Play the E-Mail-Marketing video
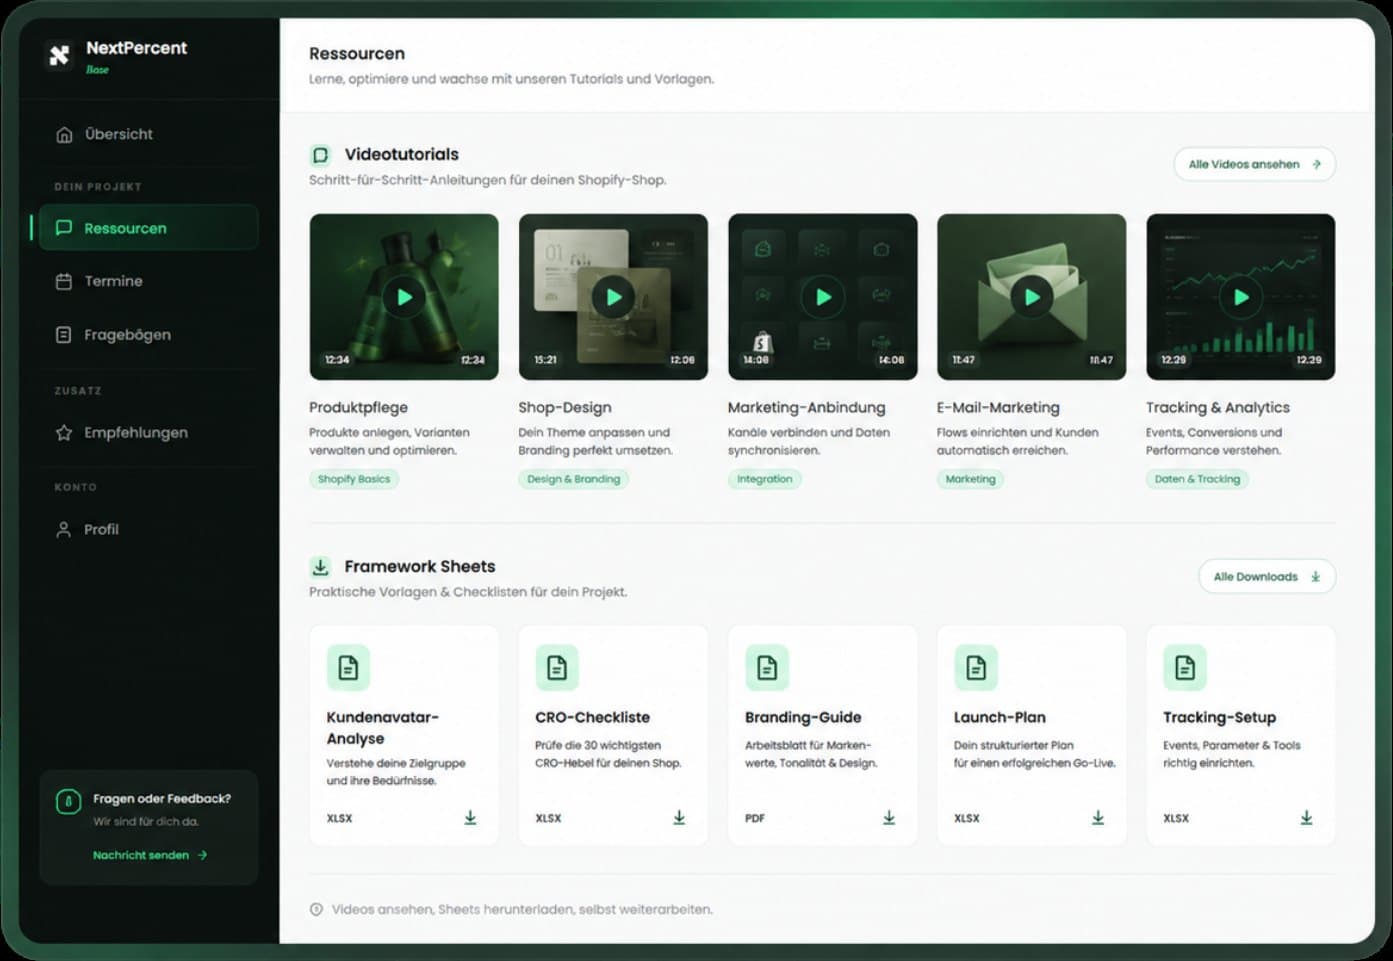 (1031, 297)
